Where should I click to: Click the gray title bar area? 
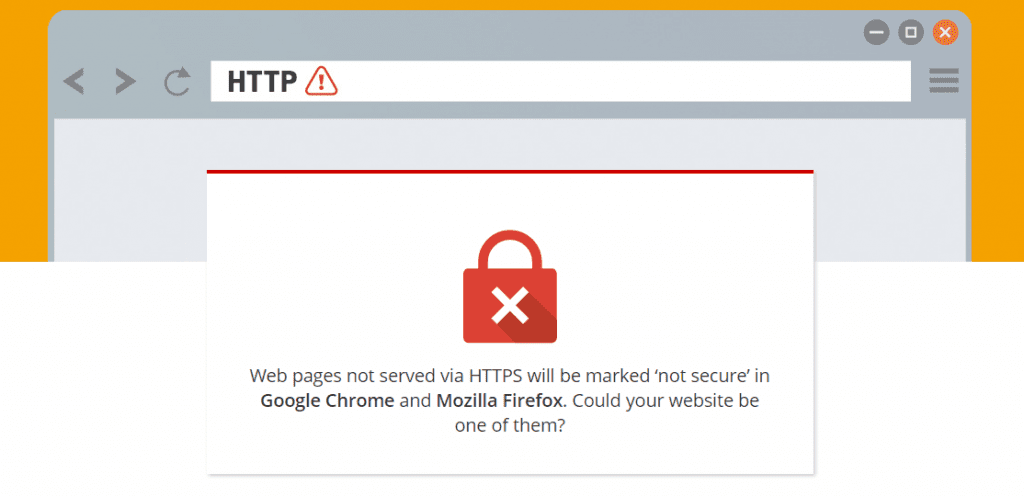tap(457, 33)
